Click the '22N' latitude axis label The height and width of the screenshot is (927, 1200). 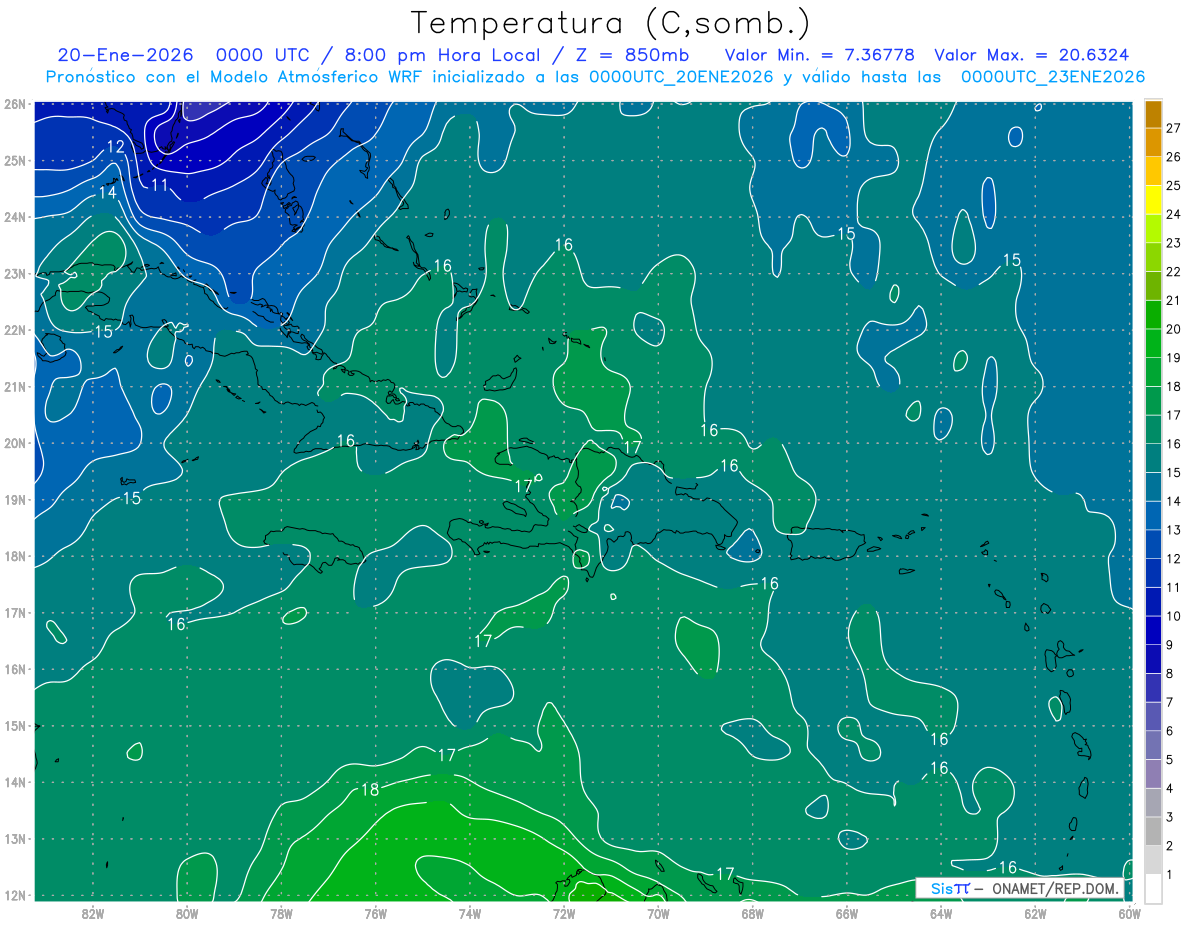click(15, 330)
